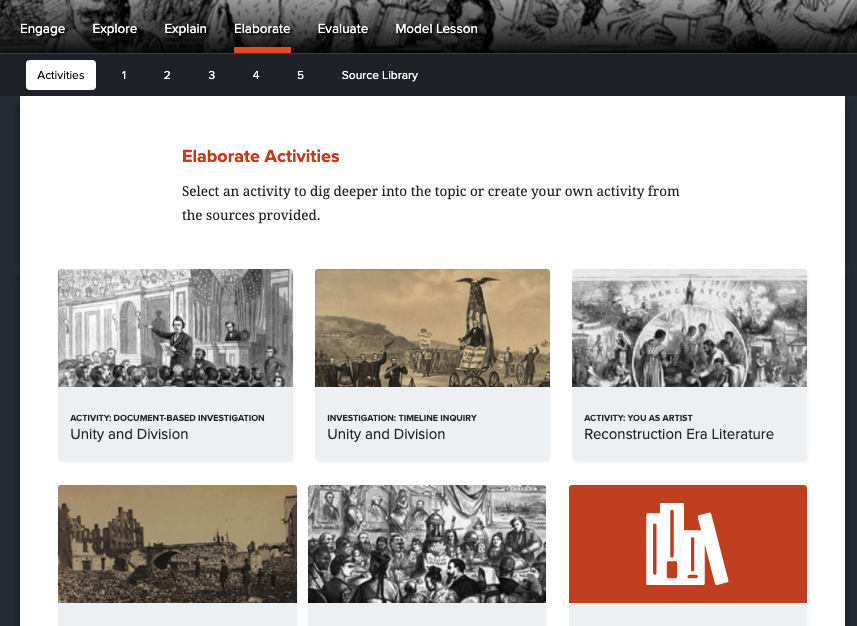Go to the Explore section

115,29
